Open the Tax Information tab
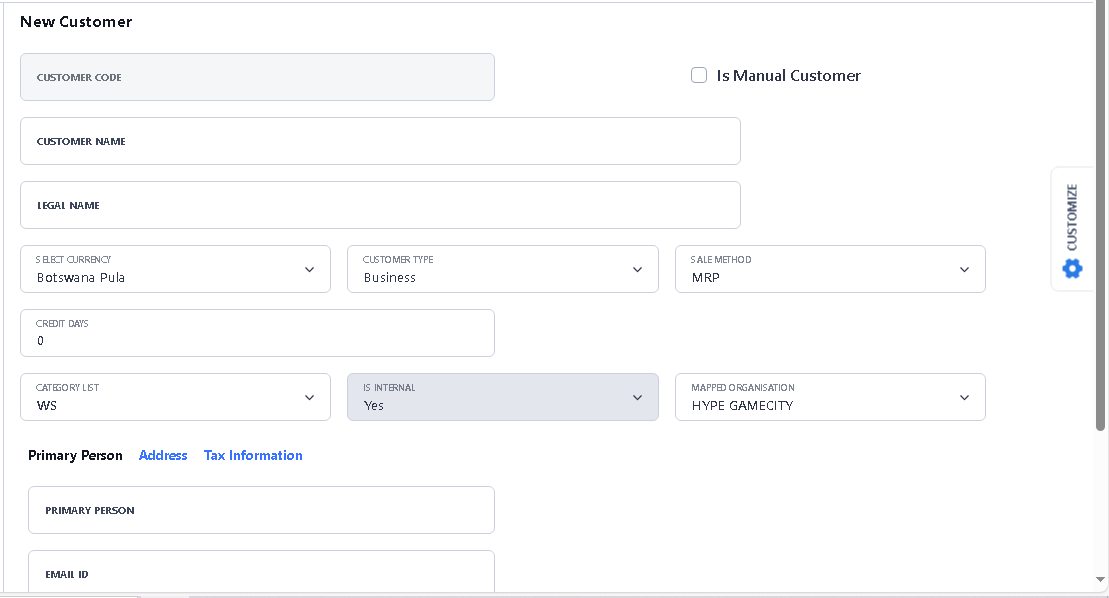This screenshot has height=598, width=1109. 253,455
